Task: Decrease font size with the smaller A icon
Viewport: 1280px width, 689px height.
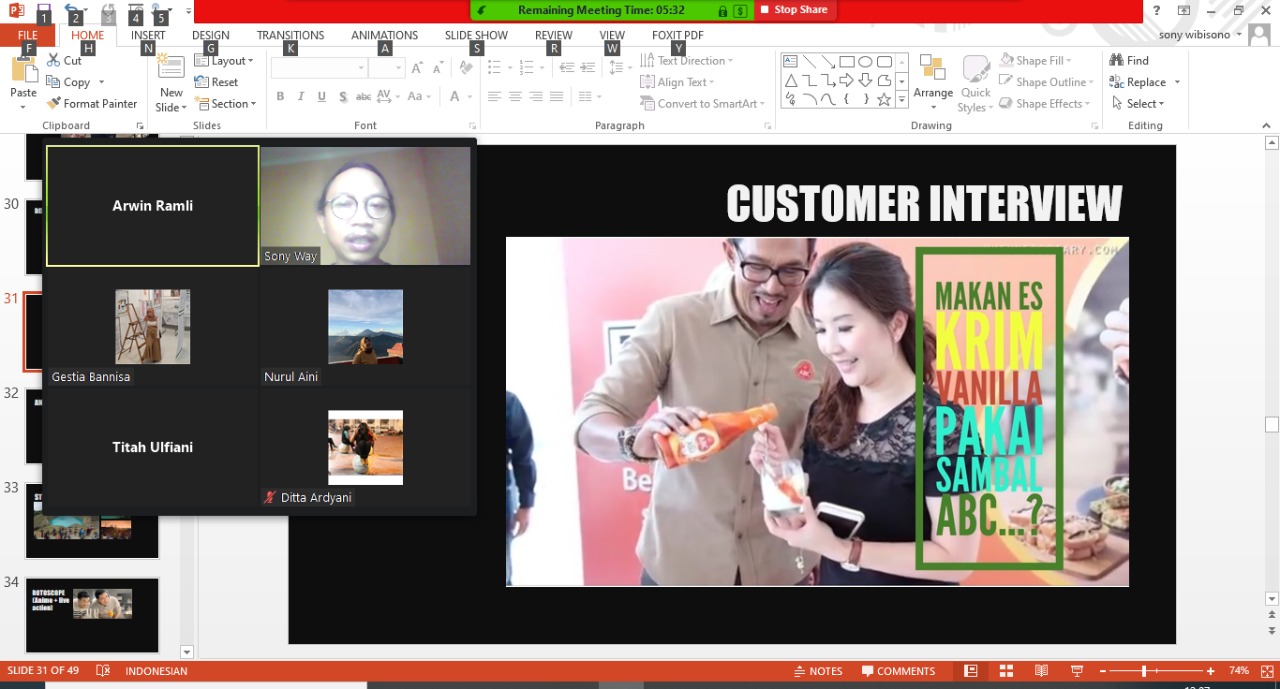Action: coord(438,68)
